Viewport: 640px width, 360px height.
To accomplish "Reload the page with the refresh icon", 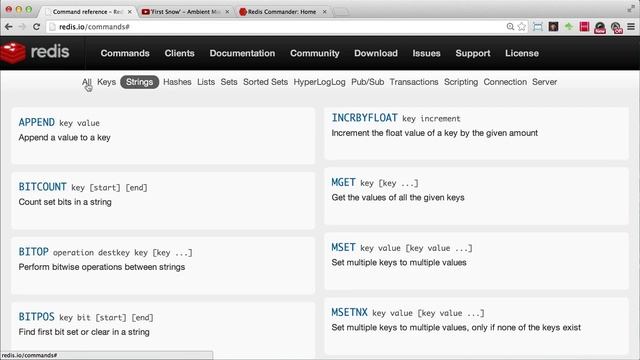I will (36, 27).
